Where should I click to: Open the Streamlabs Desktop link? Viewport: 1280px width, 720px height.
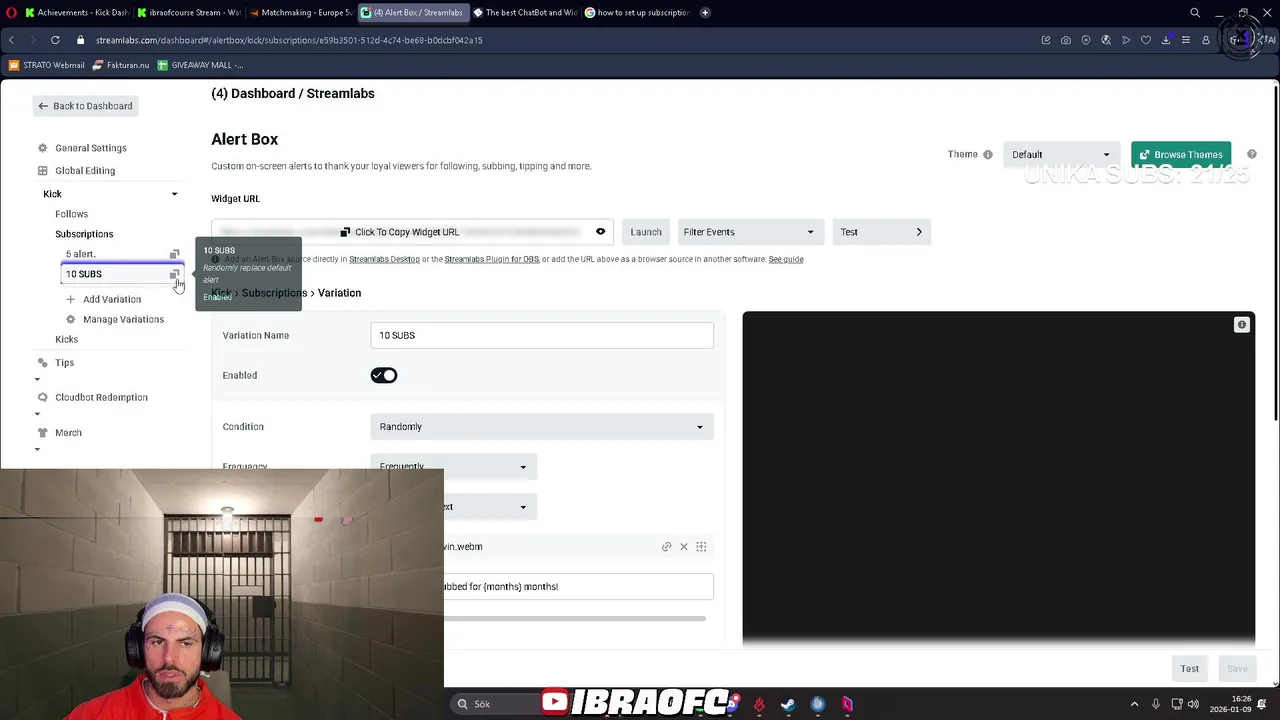pos(384,259)
